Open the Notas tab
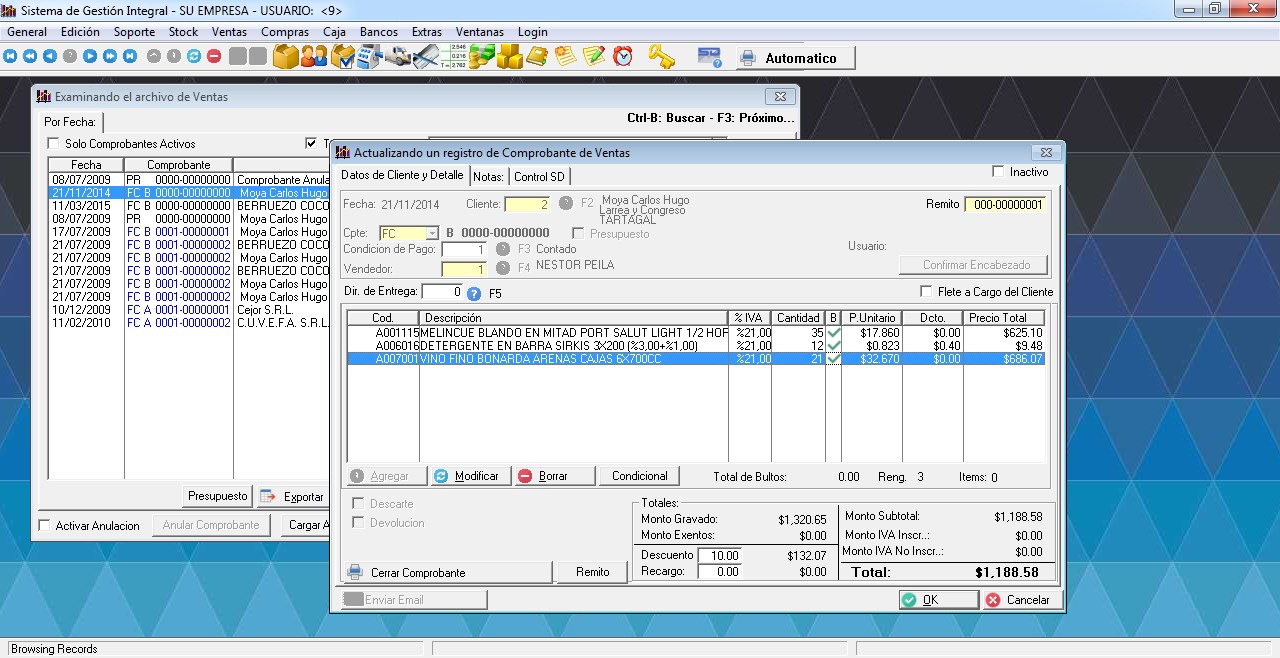Viewport: 1280px width, 658px height. pos(488,177)
